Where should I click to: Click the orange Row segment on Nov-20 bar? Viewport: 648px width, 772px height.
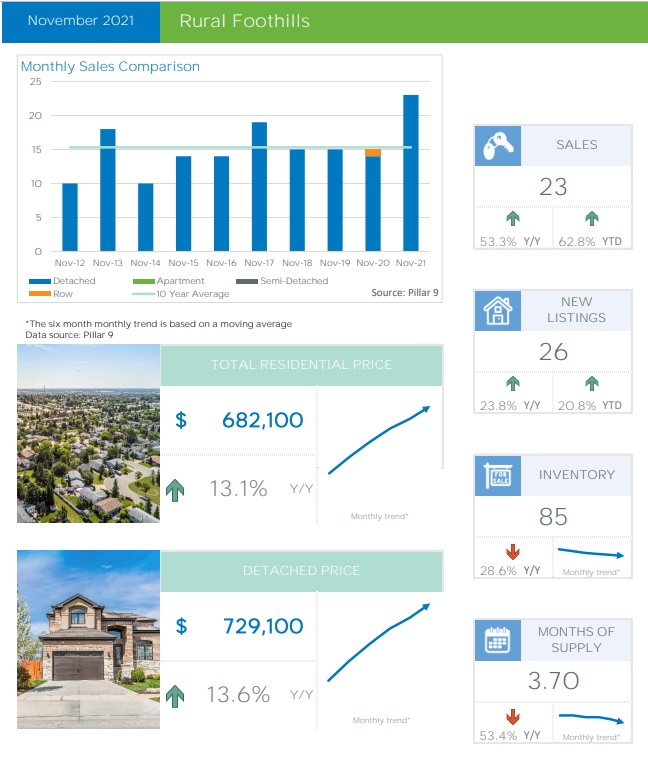tap(372, 153)
